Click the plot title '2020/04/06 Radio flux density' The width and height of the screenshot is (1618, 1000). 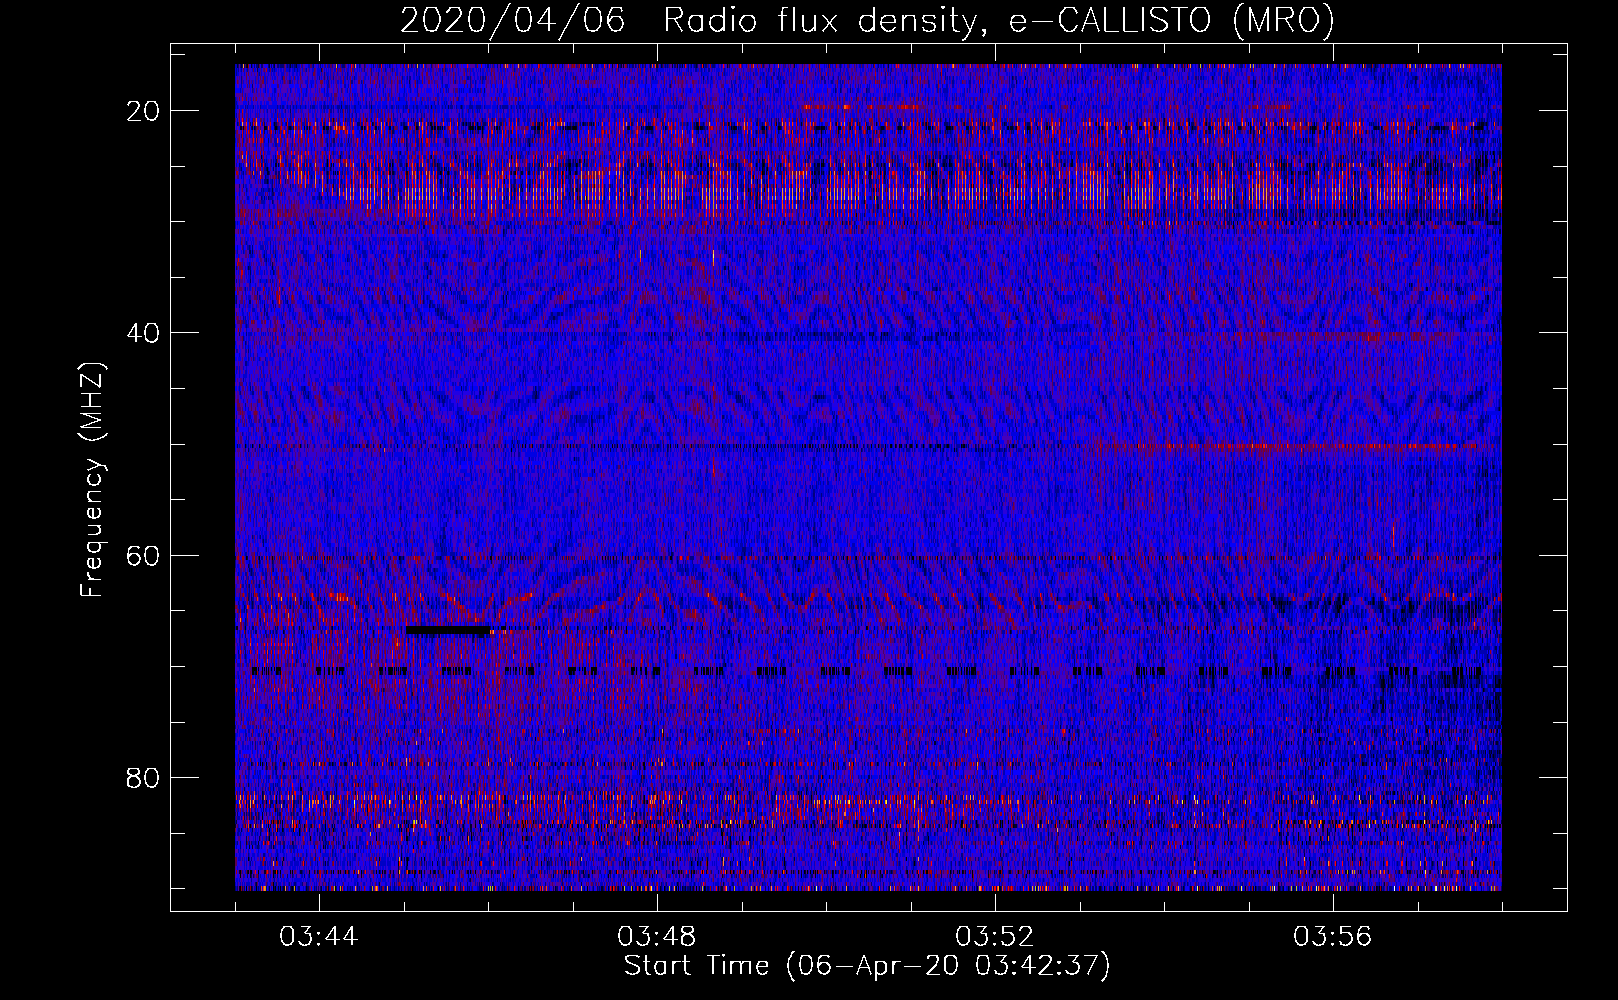click(x=867, y=20)
